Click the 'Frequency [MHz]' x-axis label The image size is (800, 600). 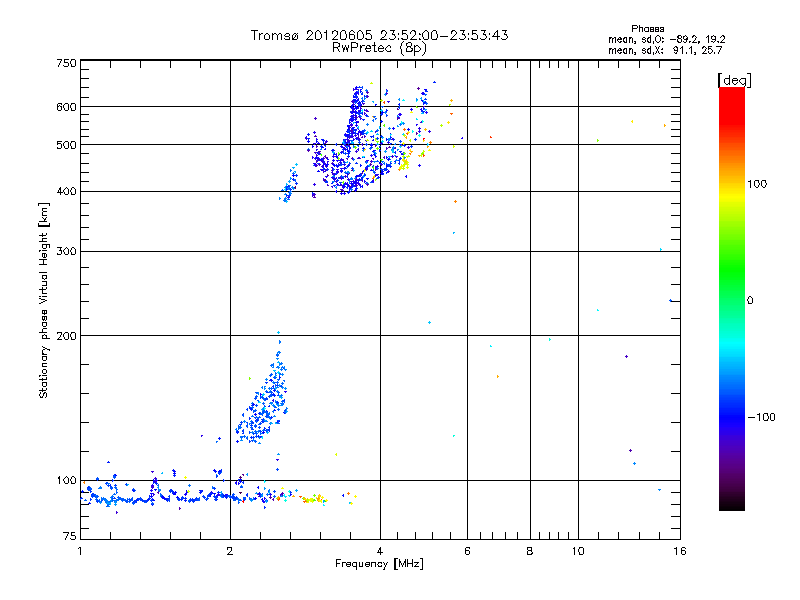[379, 564]
